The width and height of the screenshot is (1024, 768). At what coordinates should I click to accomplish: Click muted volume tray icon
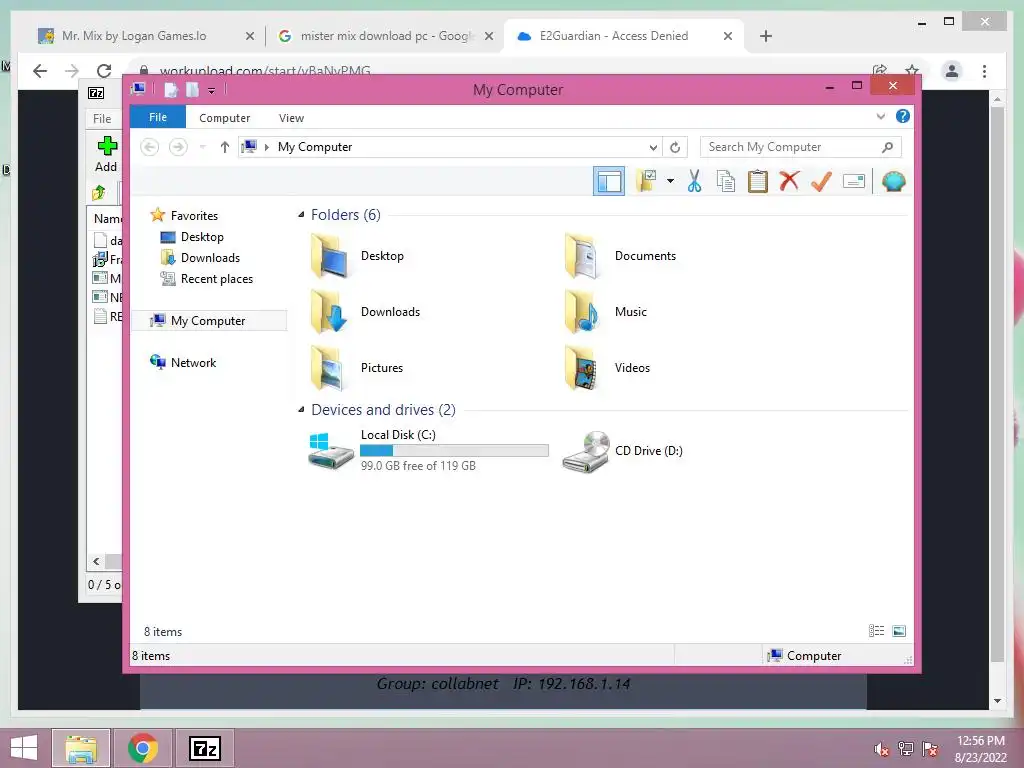(881, 749)
